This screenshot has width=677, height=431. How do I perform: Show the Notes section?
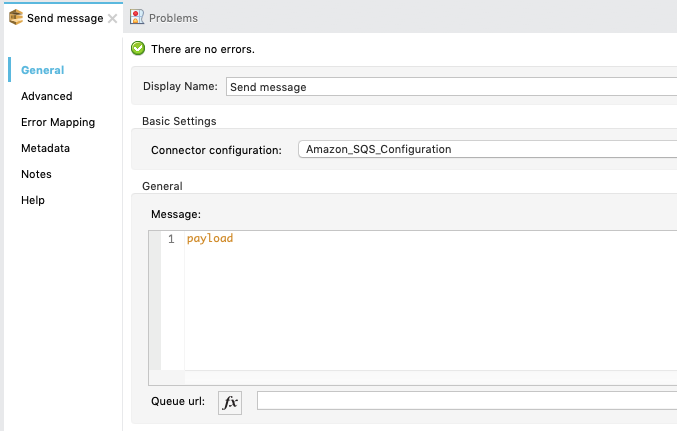click(x=36, y=174)
